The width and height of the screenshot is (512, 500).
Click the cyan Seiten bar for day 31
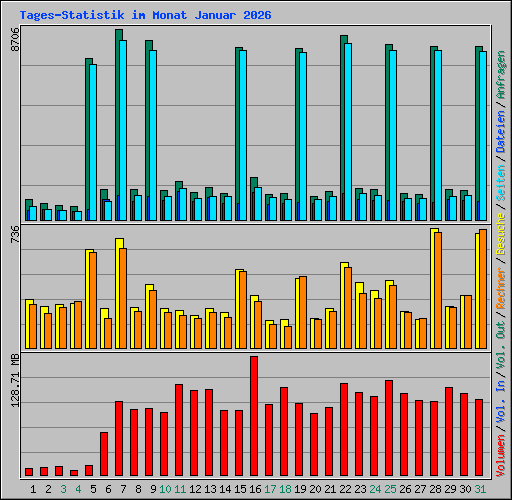483,136
